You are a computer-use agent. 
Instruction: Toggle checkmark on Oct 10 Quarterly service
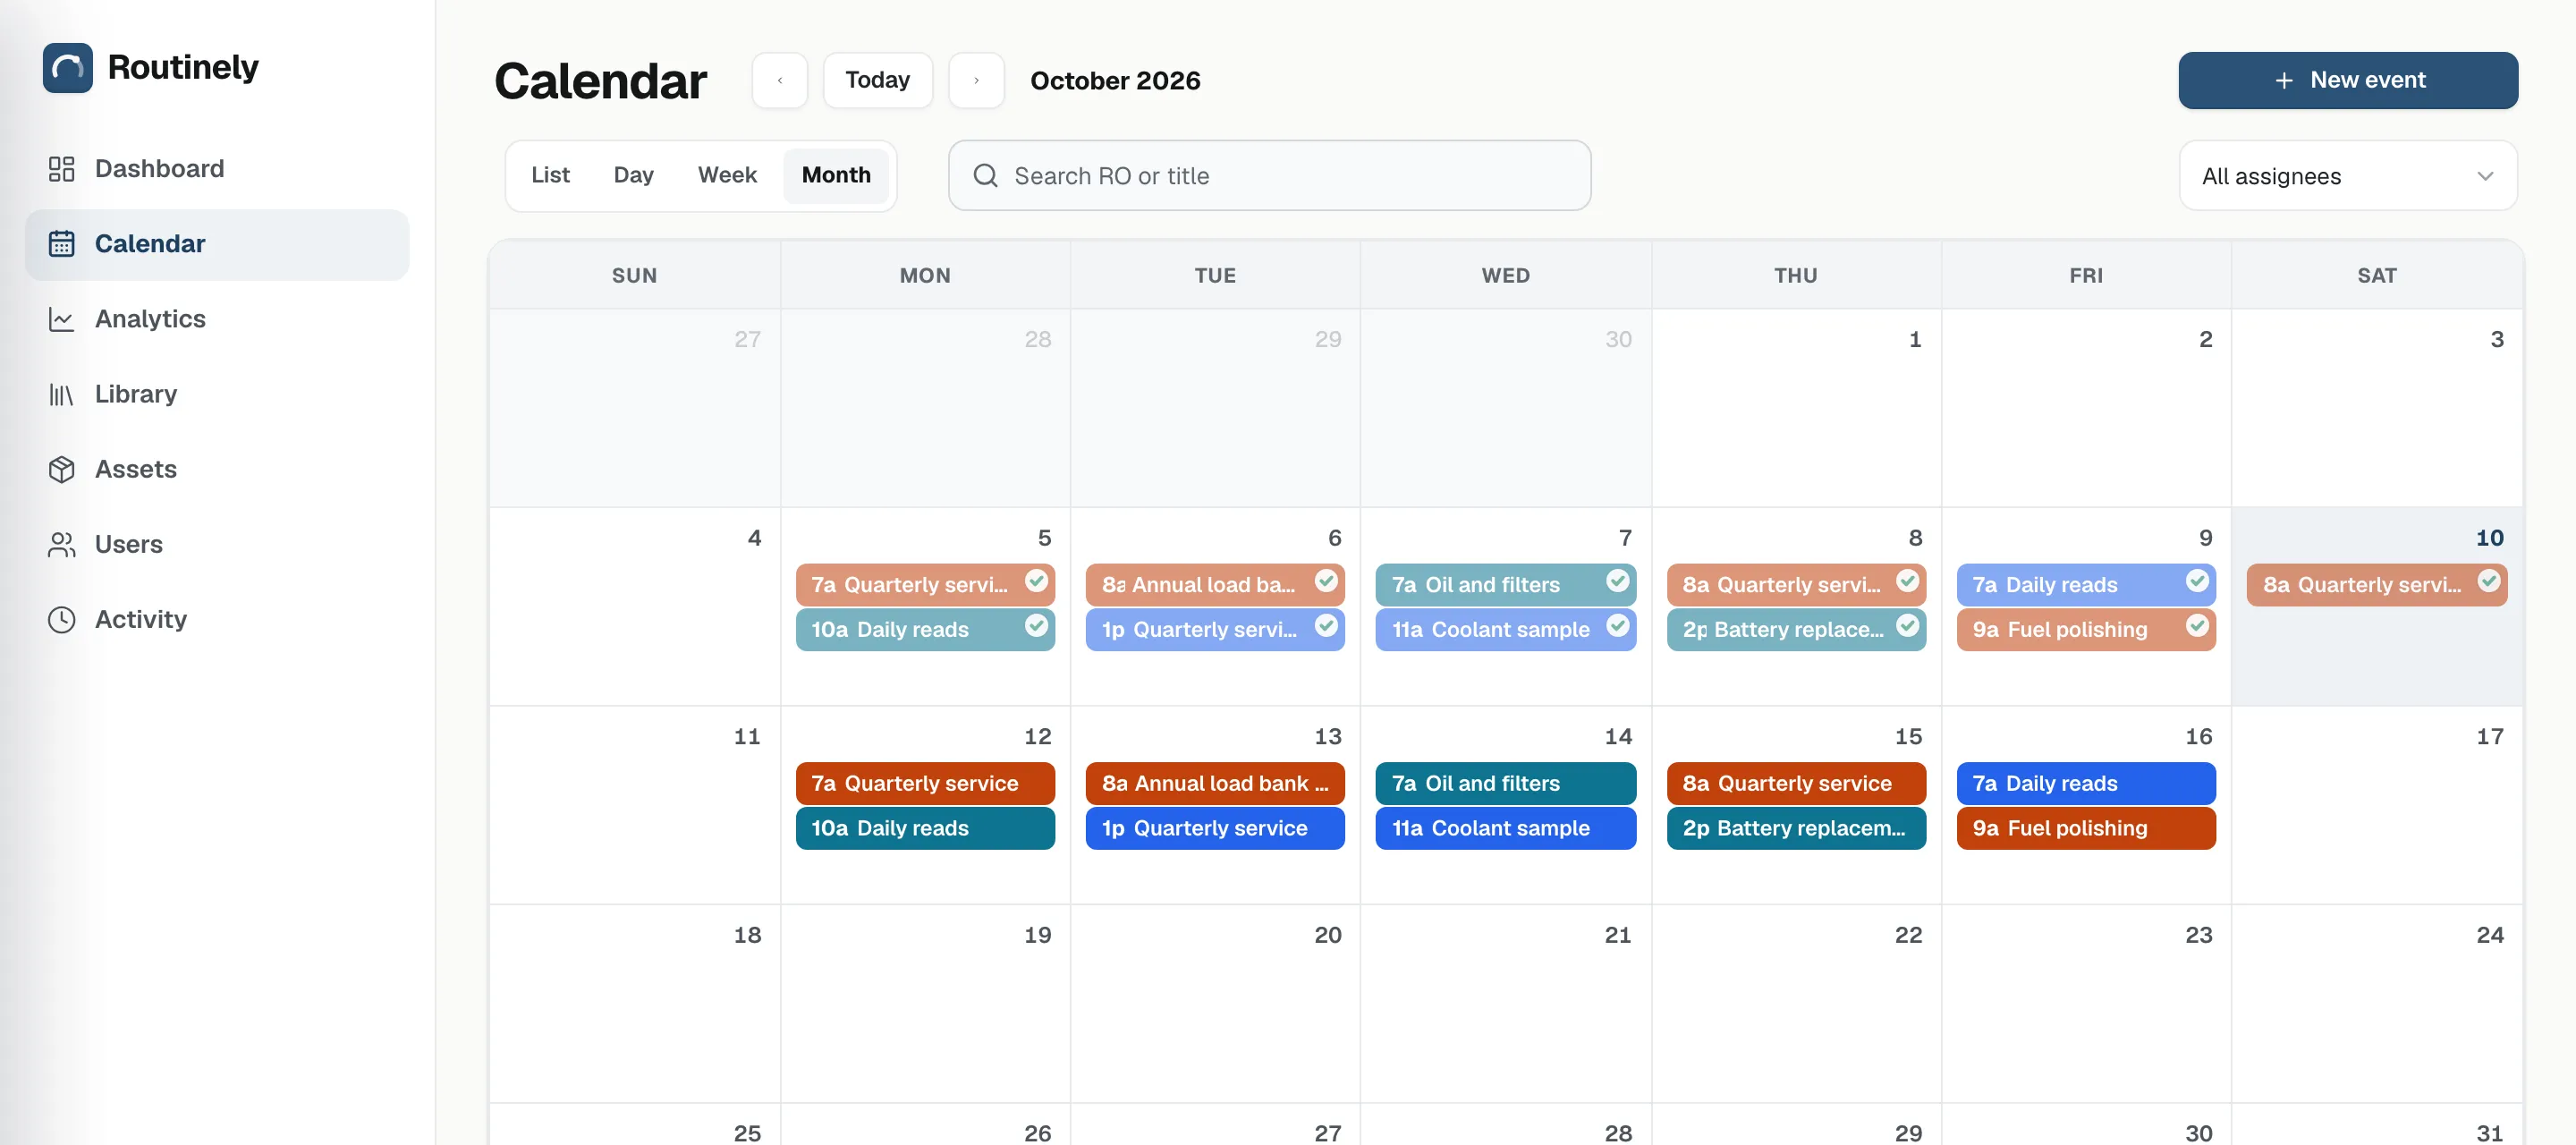point(2488,581)
